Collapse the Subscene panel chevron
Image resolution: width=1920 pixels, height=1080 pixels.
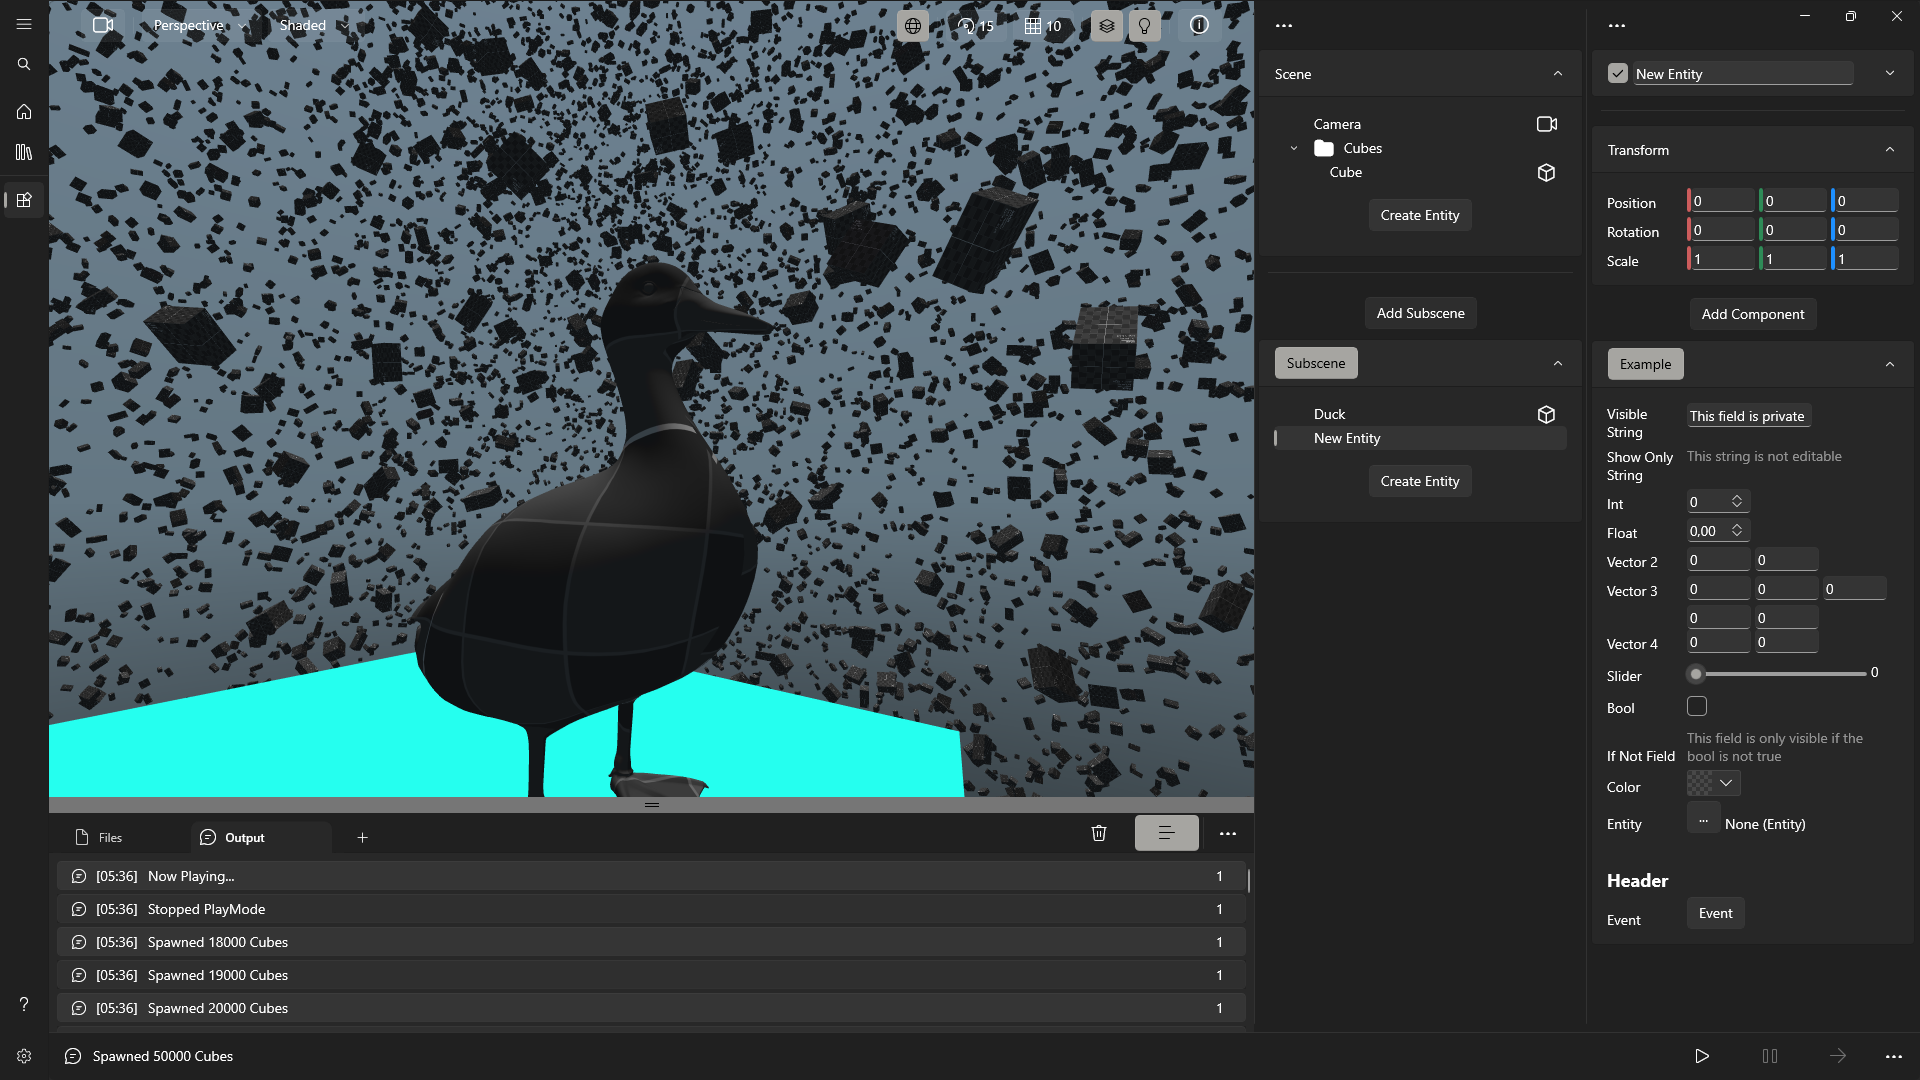1558,364
